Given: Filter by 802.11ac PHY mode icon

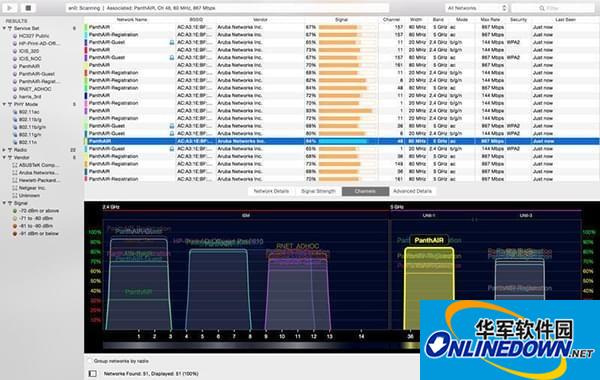Looking at the screenshot, I should [15, 112].
